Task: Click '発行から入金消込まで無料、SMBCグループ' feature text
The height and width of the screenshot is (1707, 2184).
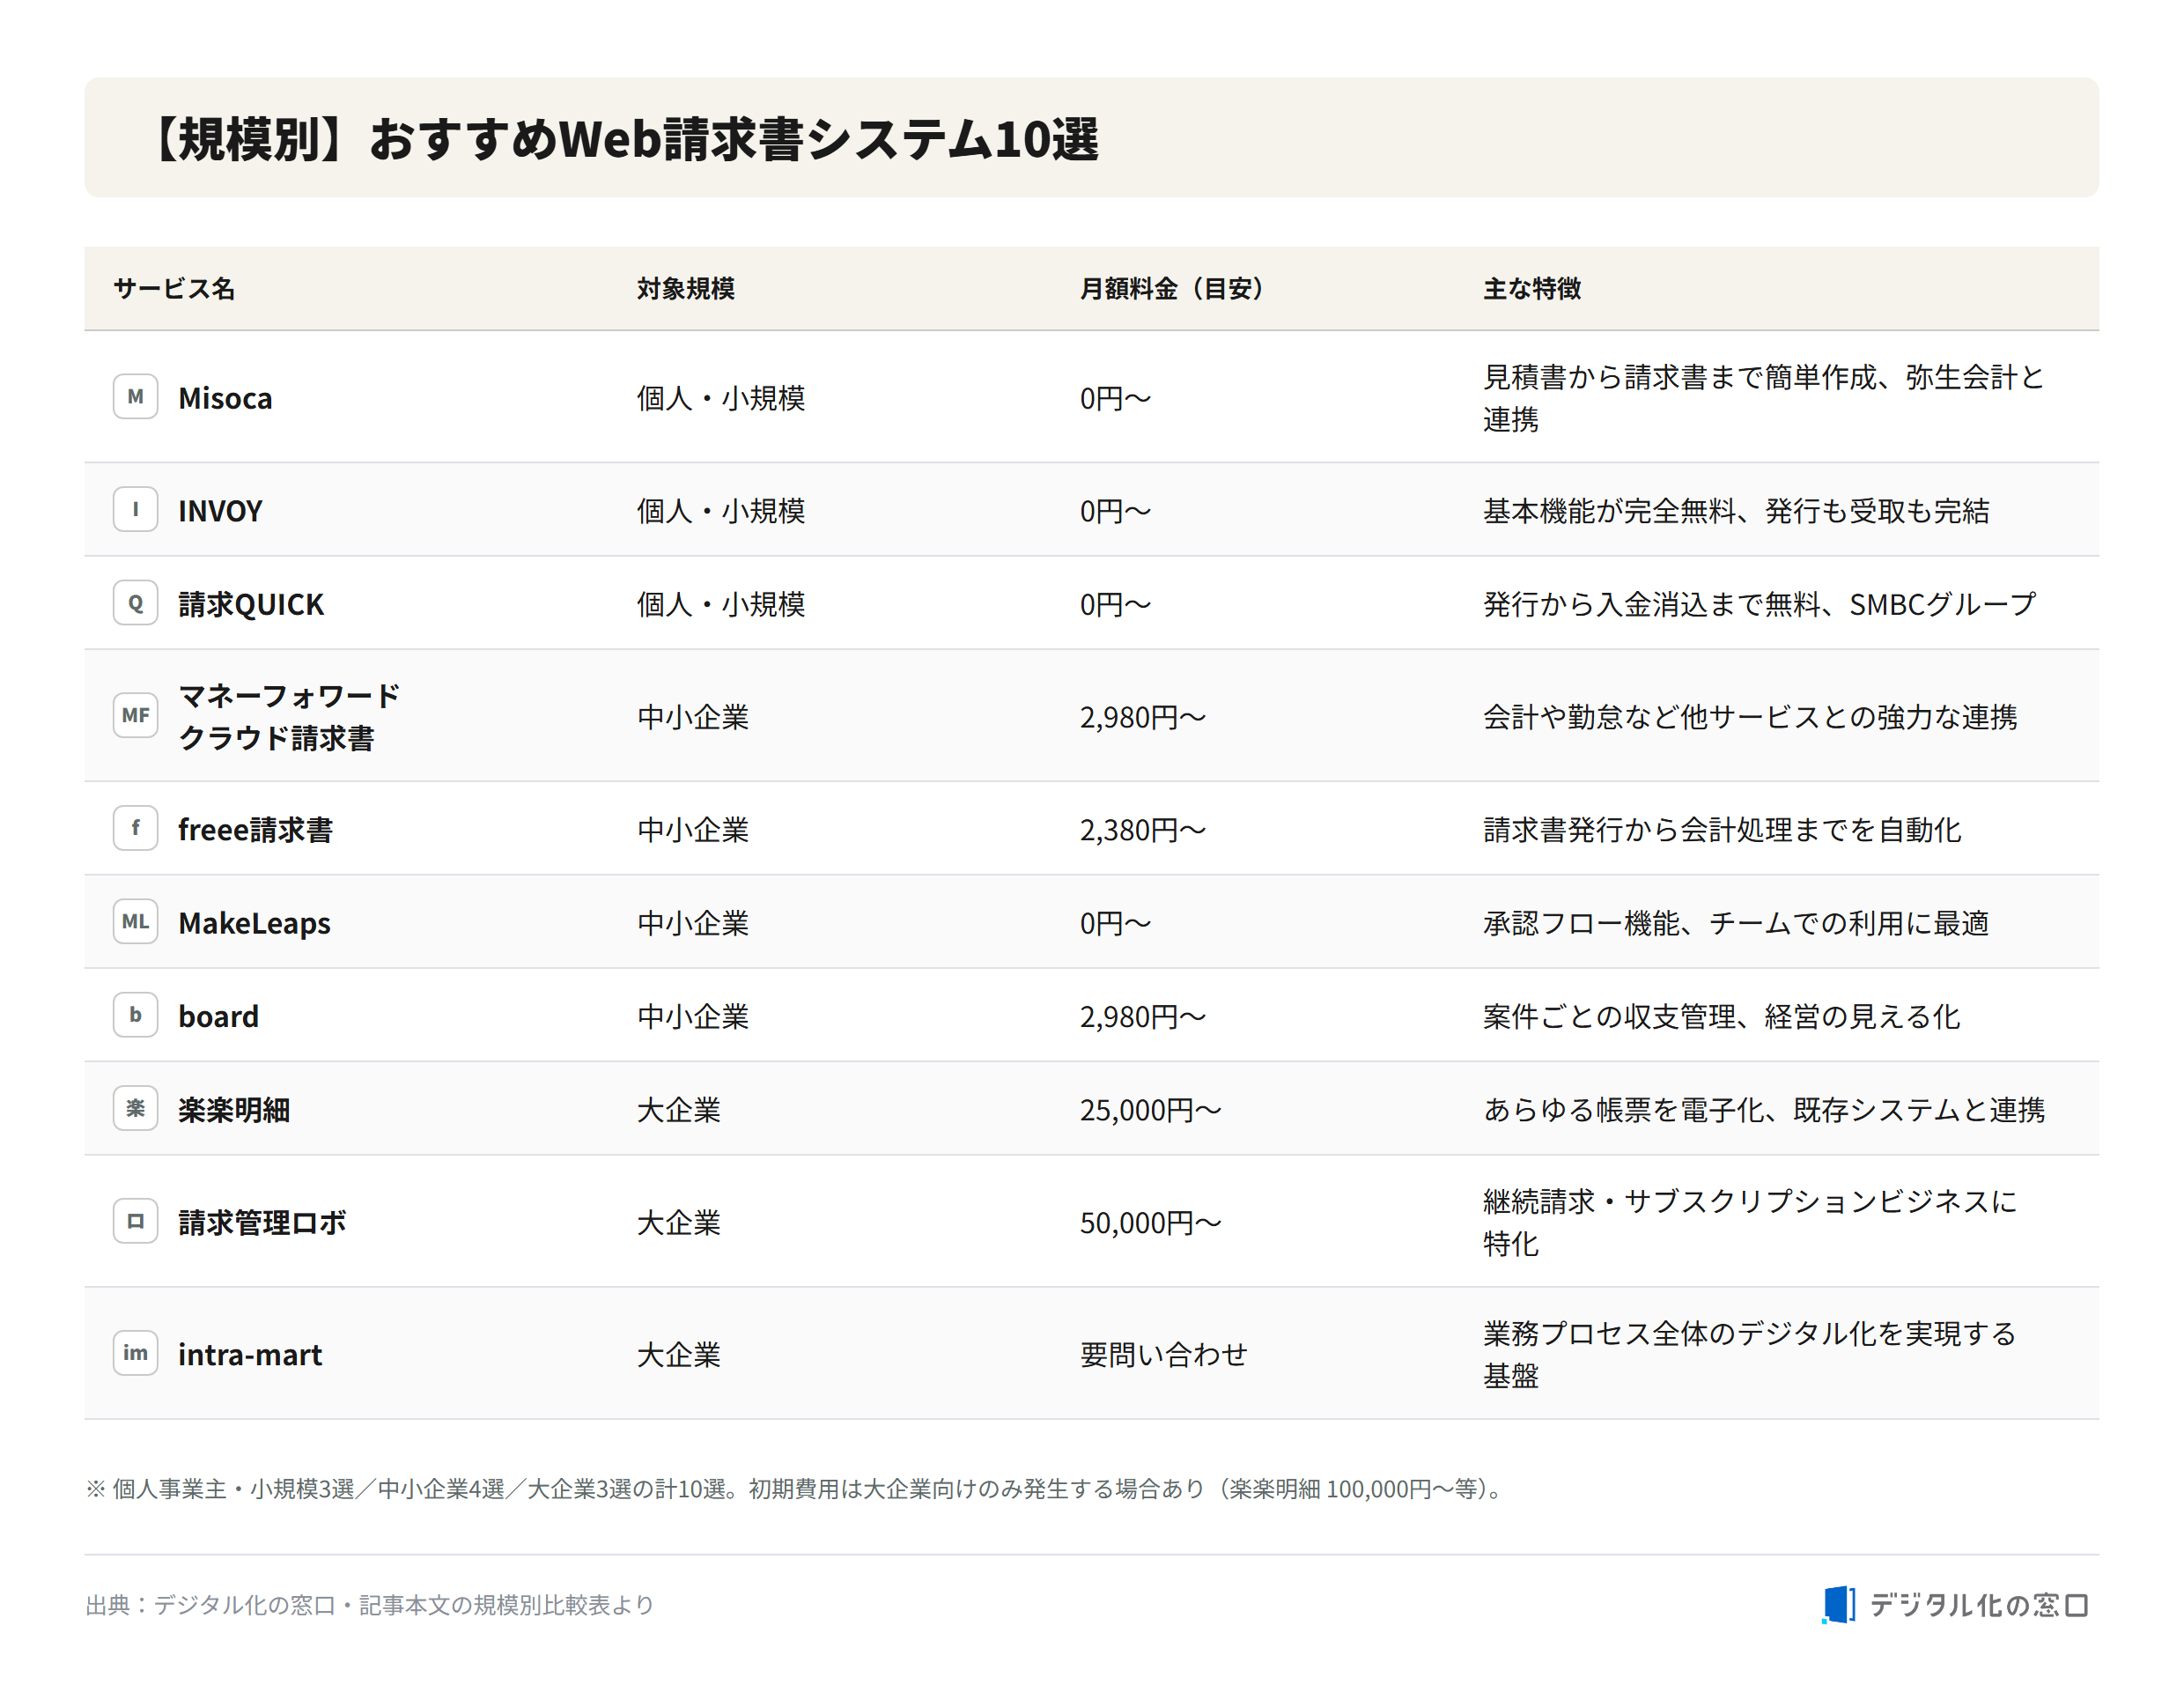Action: [x=1760, y=604]
